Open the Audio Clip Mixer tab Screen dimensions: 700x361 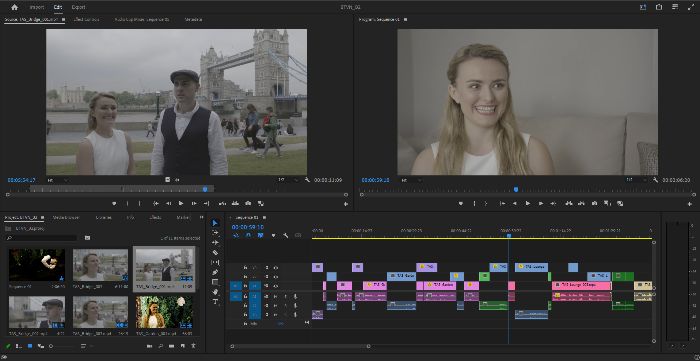tap(142, 20)
